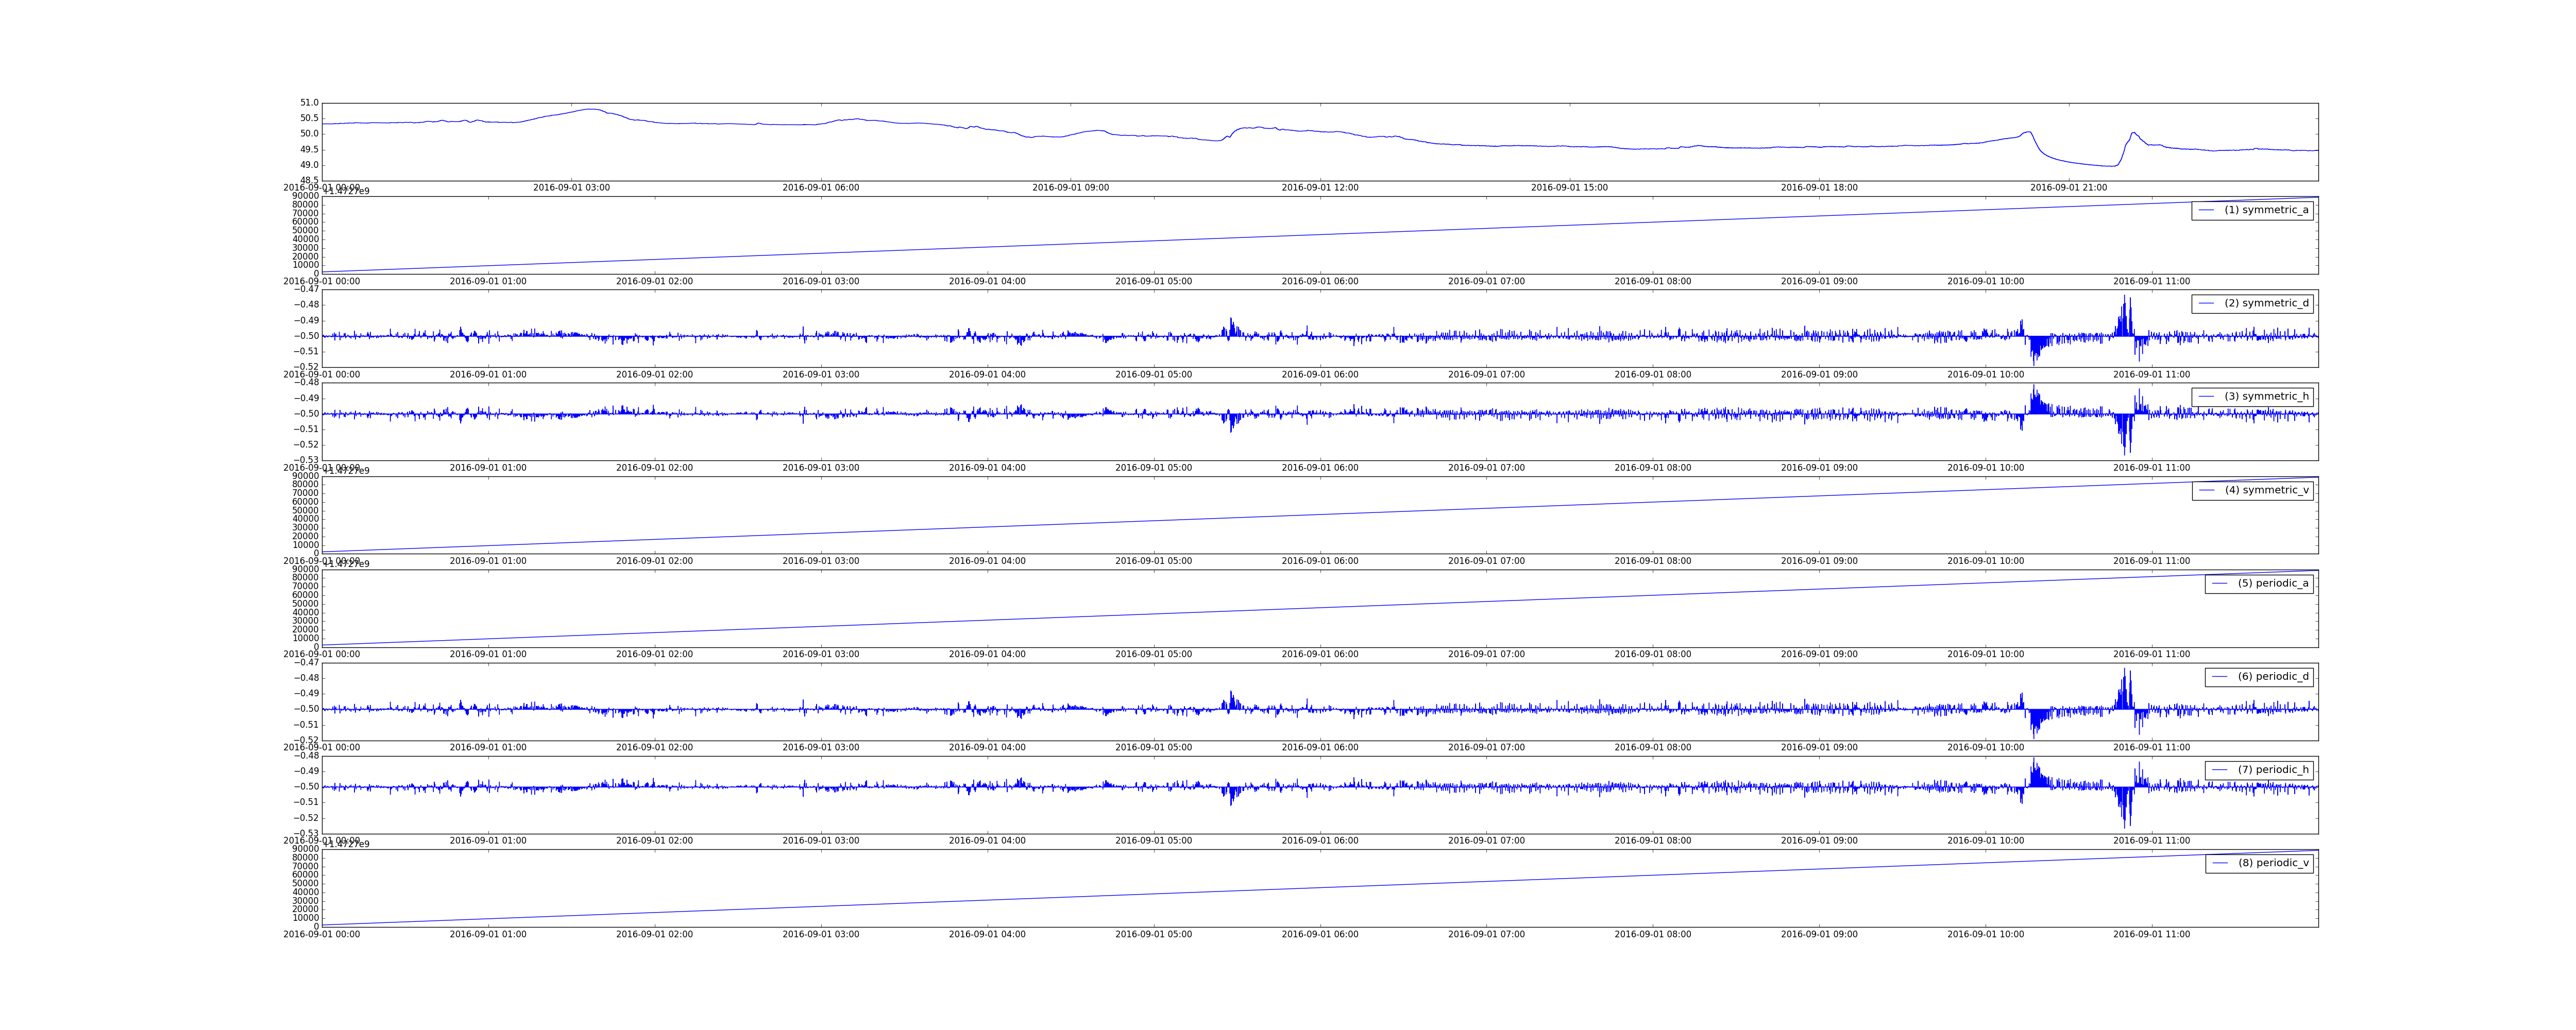Click the (6) periodic_d legend label
The image size is (2576, 1030).
tap(2273, 677)
